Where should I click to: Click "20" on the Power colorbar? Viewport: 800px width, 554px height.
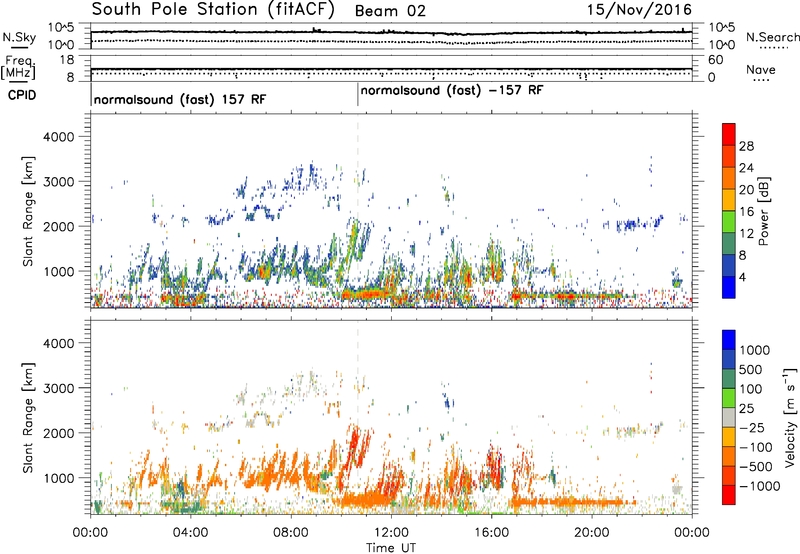pos(746,190)
